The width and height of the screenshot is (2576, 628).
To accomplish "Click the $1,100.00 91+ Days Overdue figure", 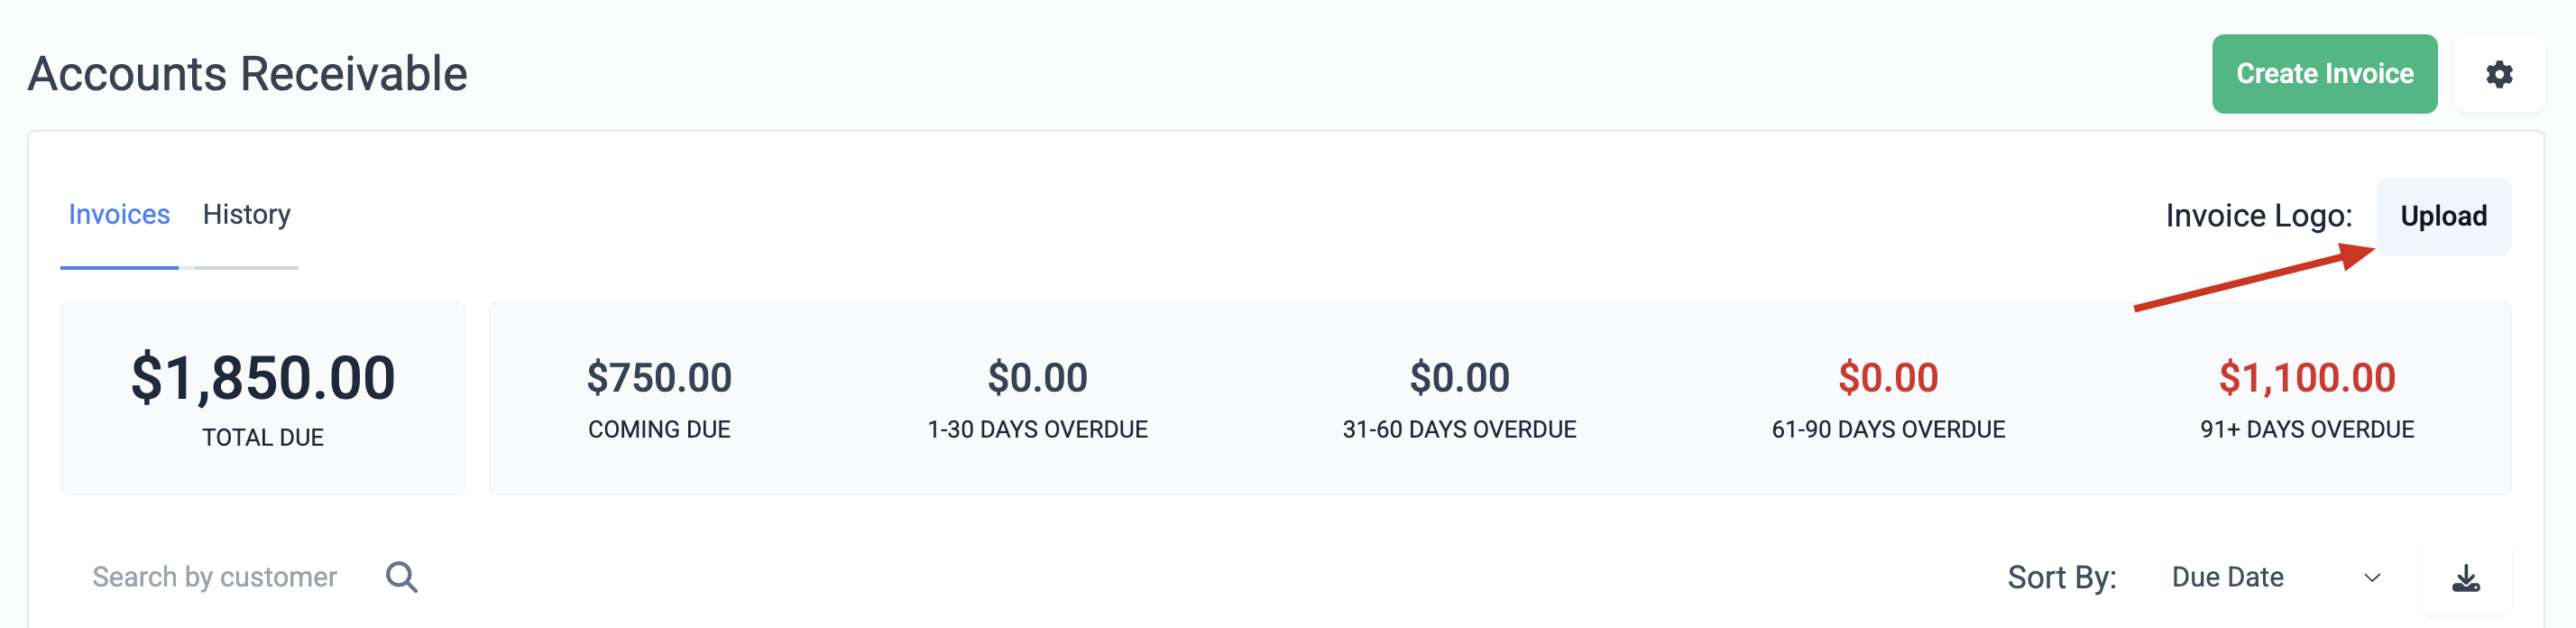I will click(2307, 378).
